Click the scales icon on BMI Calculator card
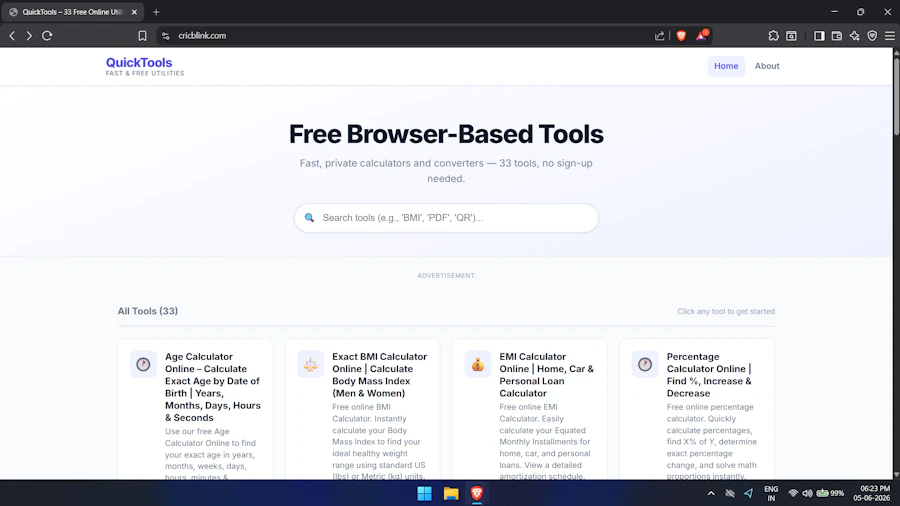This screenshot has width=900, height=506. [x=311, y=364]
